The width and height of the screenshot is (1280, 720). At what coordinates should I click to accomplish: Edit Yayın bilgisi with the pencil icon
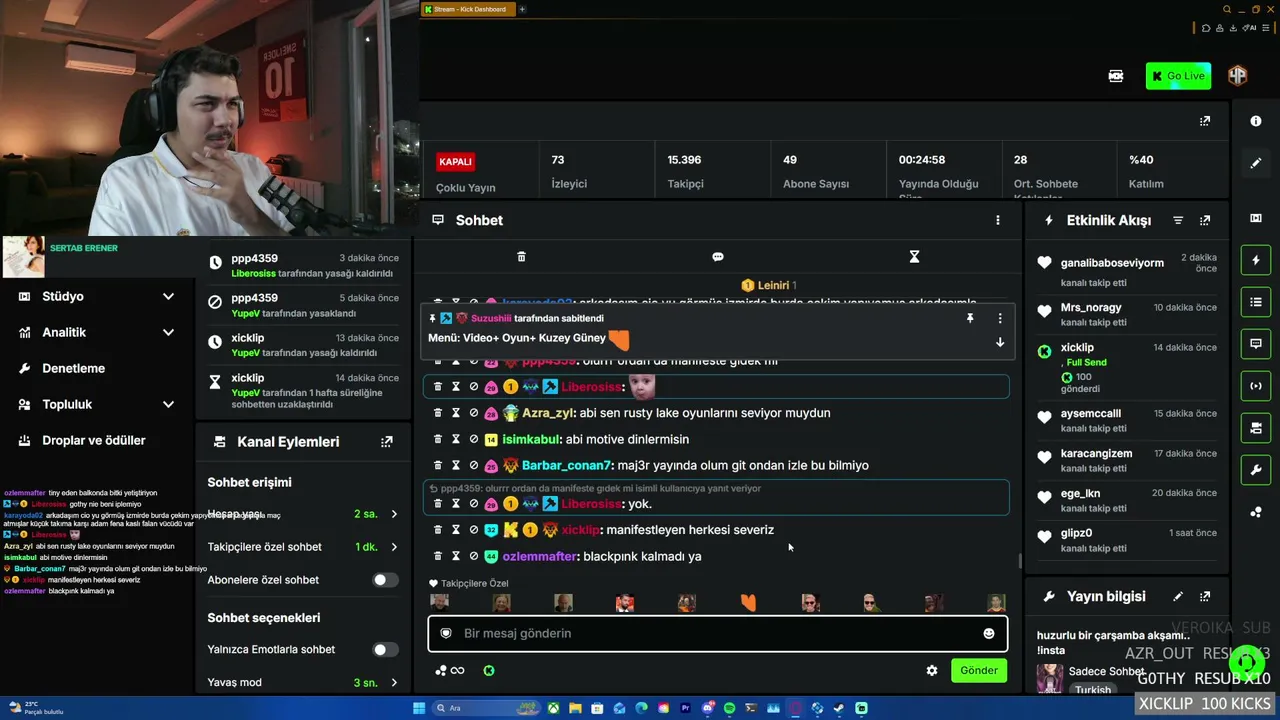coord(1178,597)
